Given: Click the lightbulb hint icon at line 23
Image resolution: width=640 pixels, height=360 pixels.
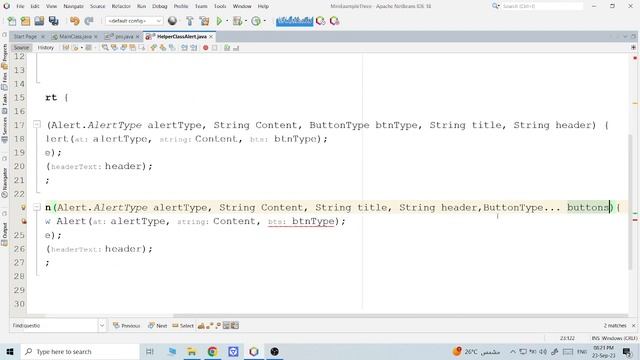Looking at the screenshot, I should pos(23,207).
